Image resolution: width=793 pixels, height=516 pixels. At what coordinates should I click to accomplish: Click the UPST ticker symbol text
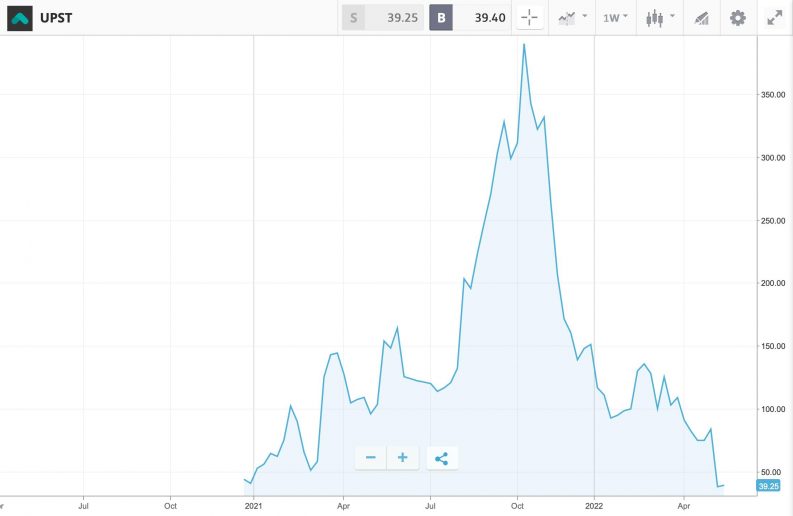[56, 18]
